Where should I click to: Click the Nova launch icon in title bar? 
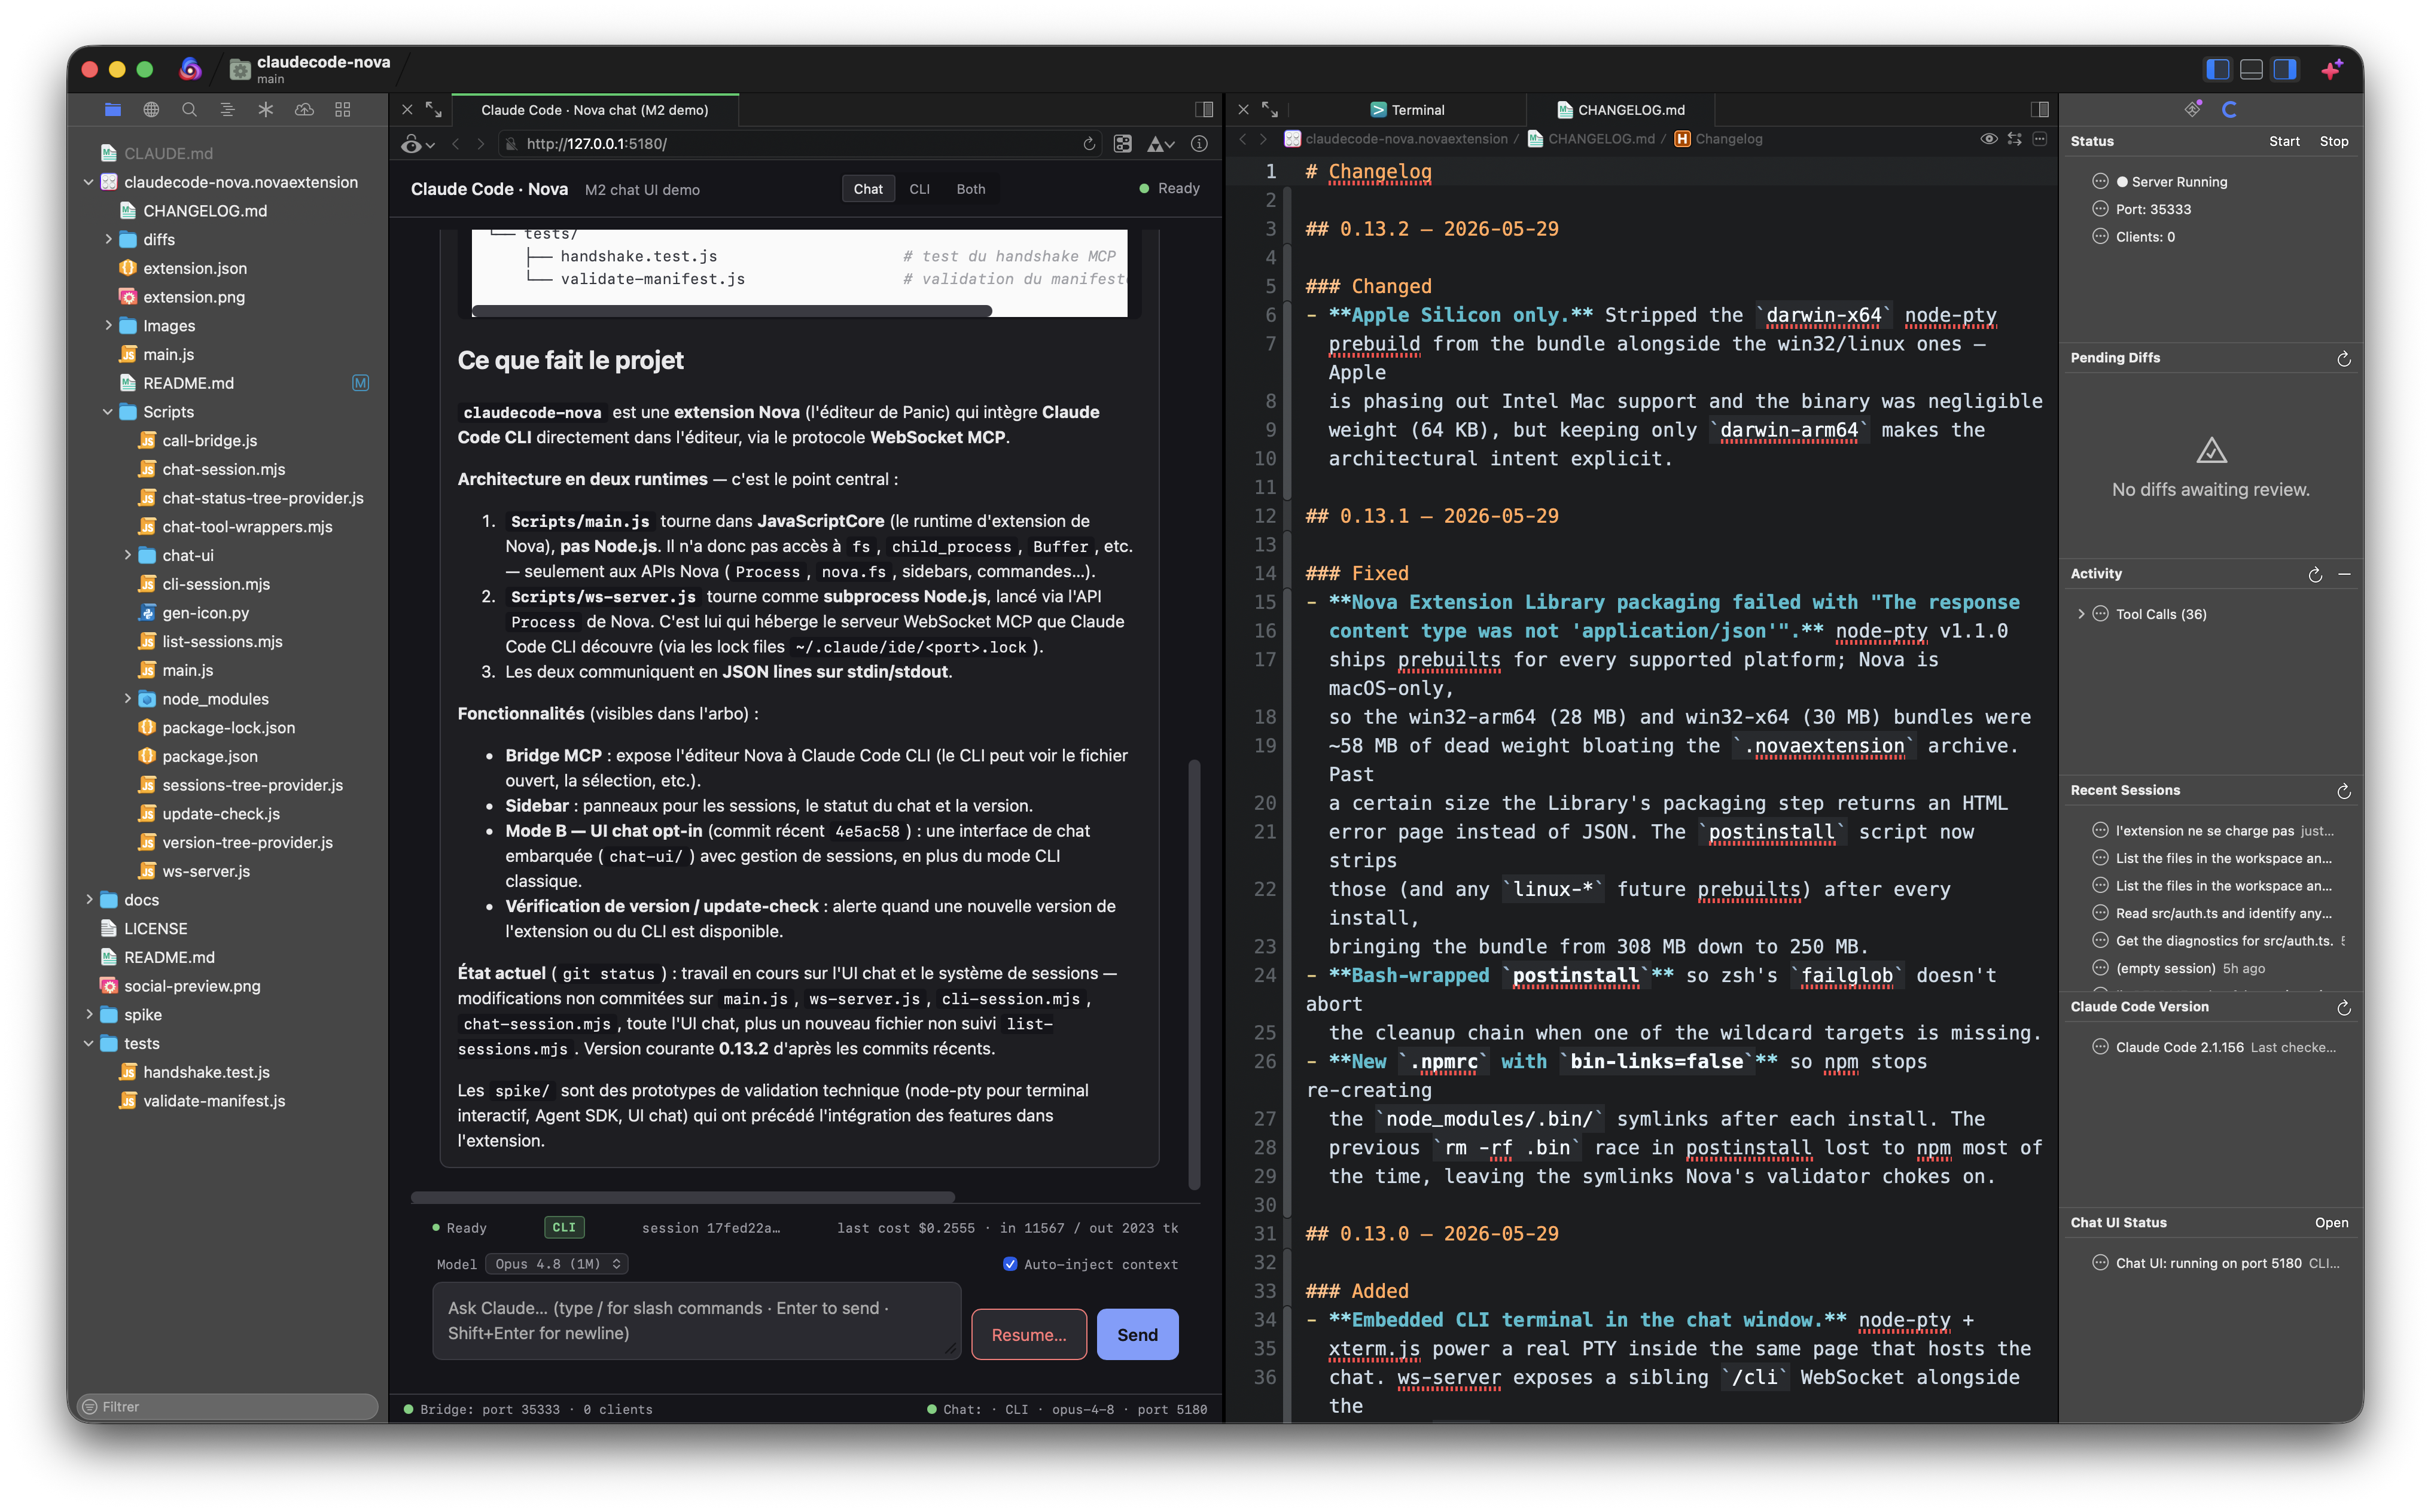[190, 69]
